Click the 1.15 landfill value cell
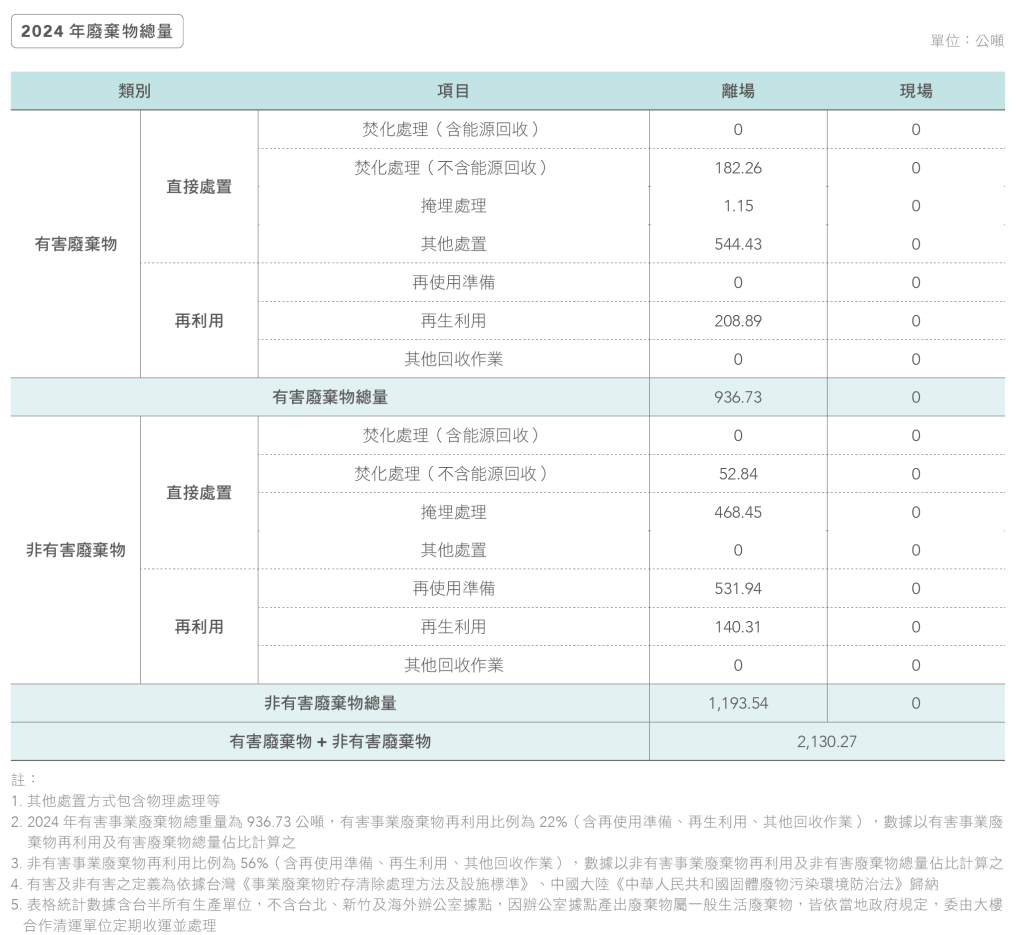The image size is (1024, 935). 738,206
